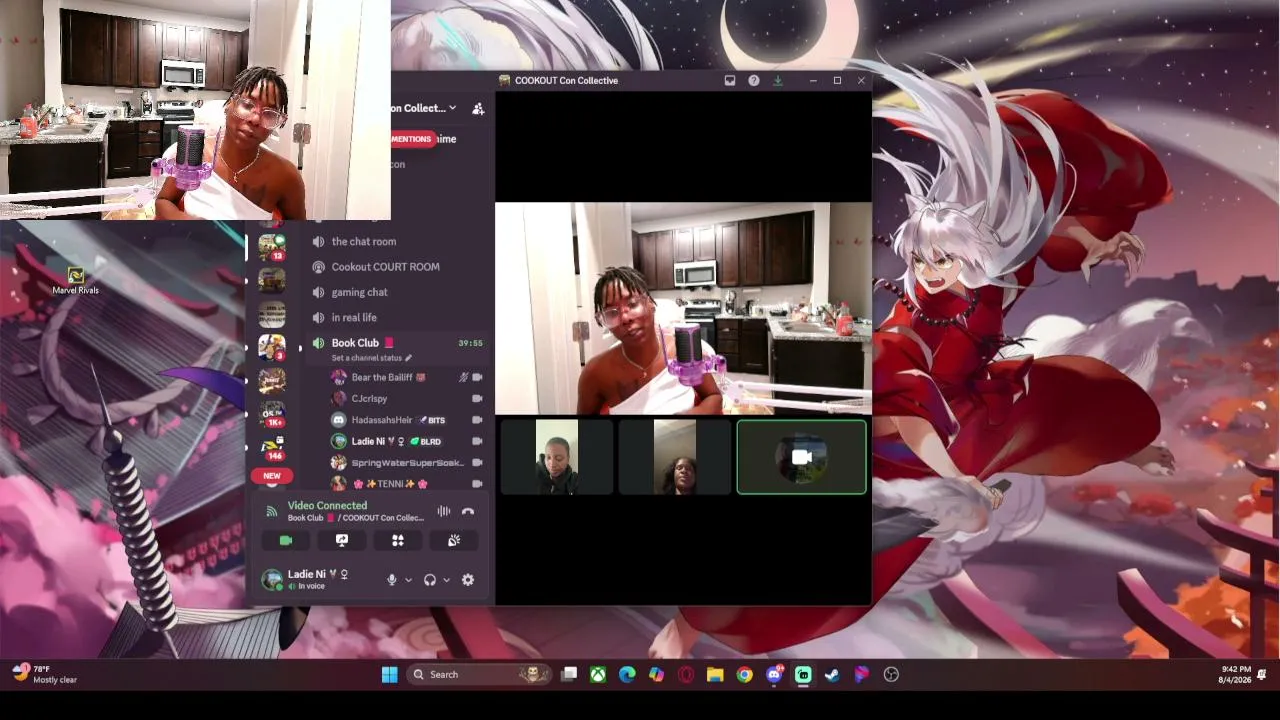Mute the microphone in user panel

point(392,580)
